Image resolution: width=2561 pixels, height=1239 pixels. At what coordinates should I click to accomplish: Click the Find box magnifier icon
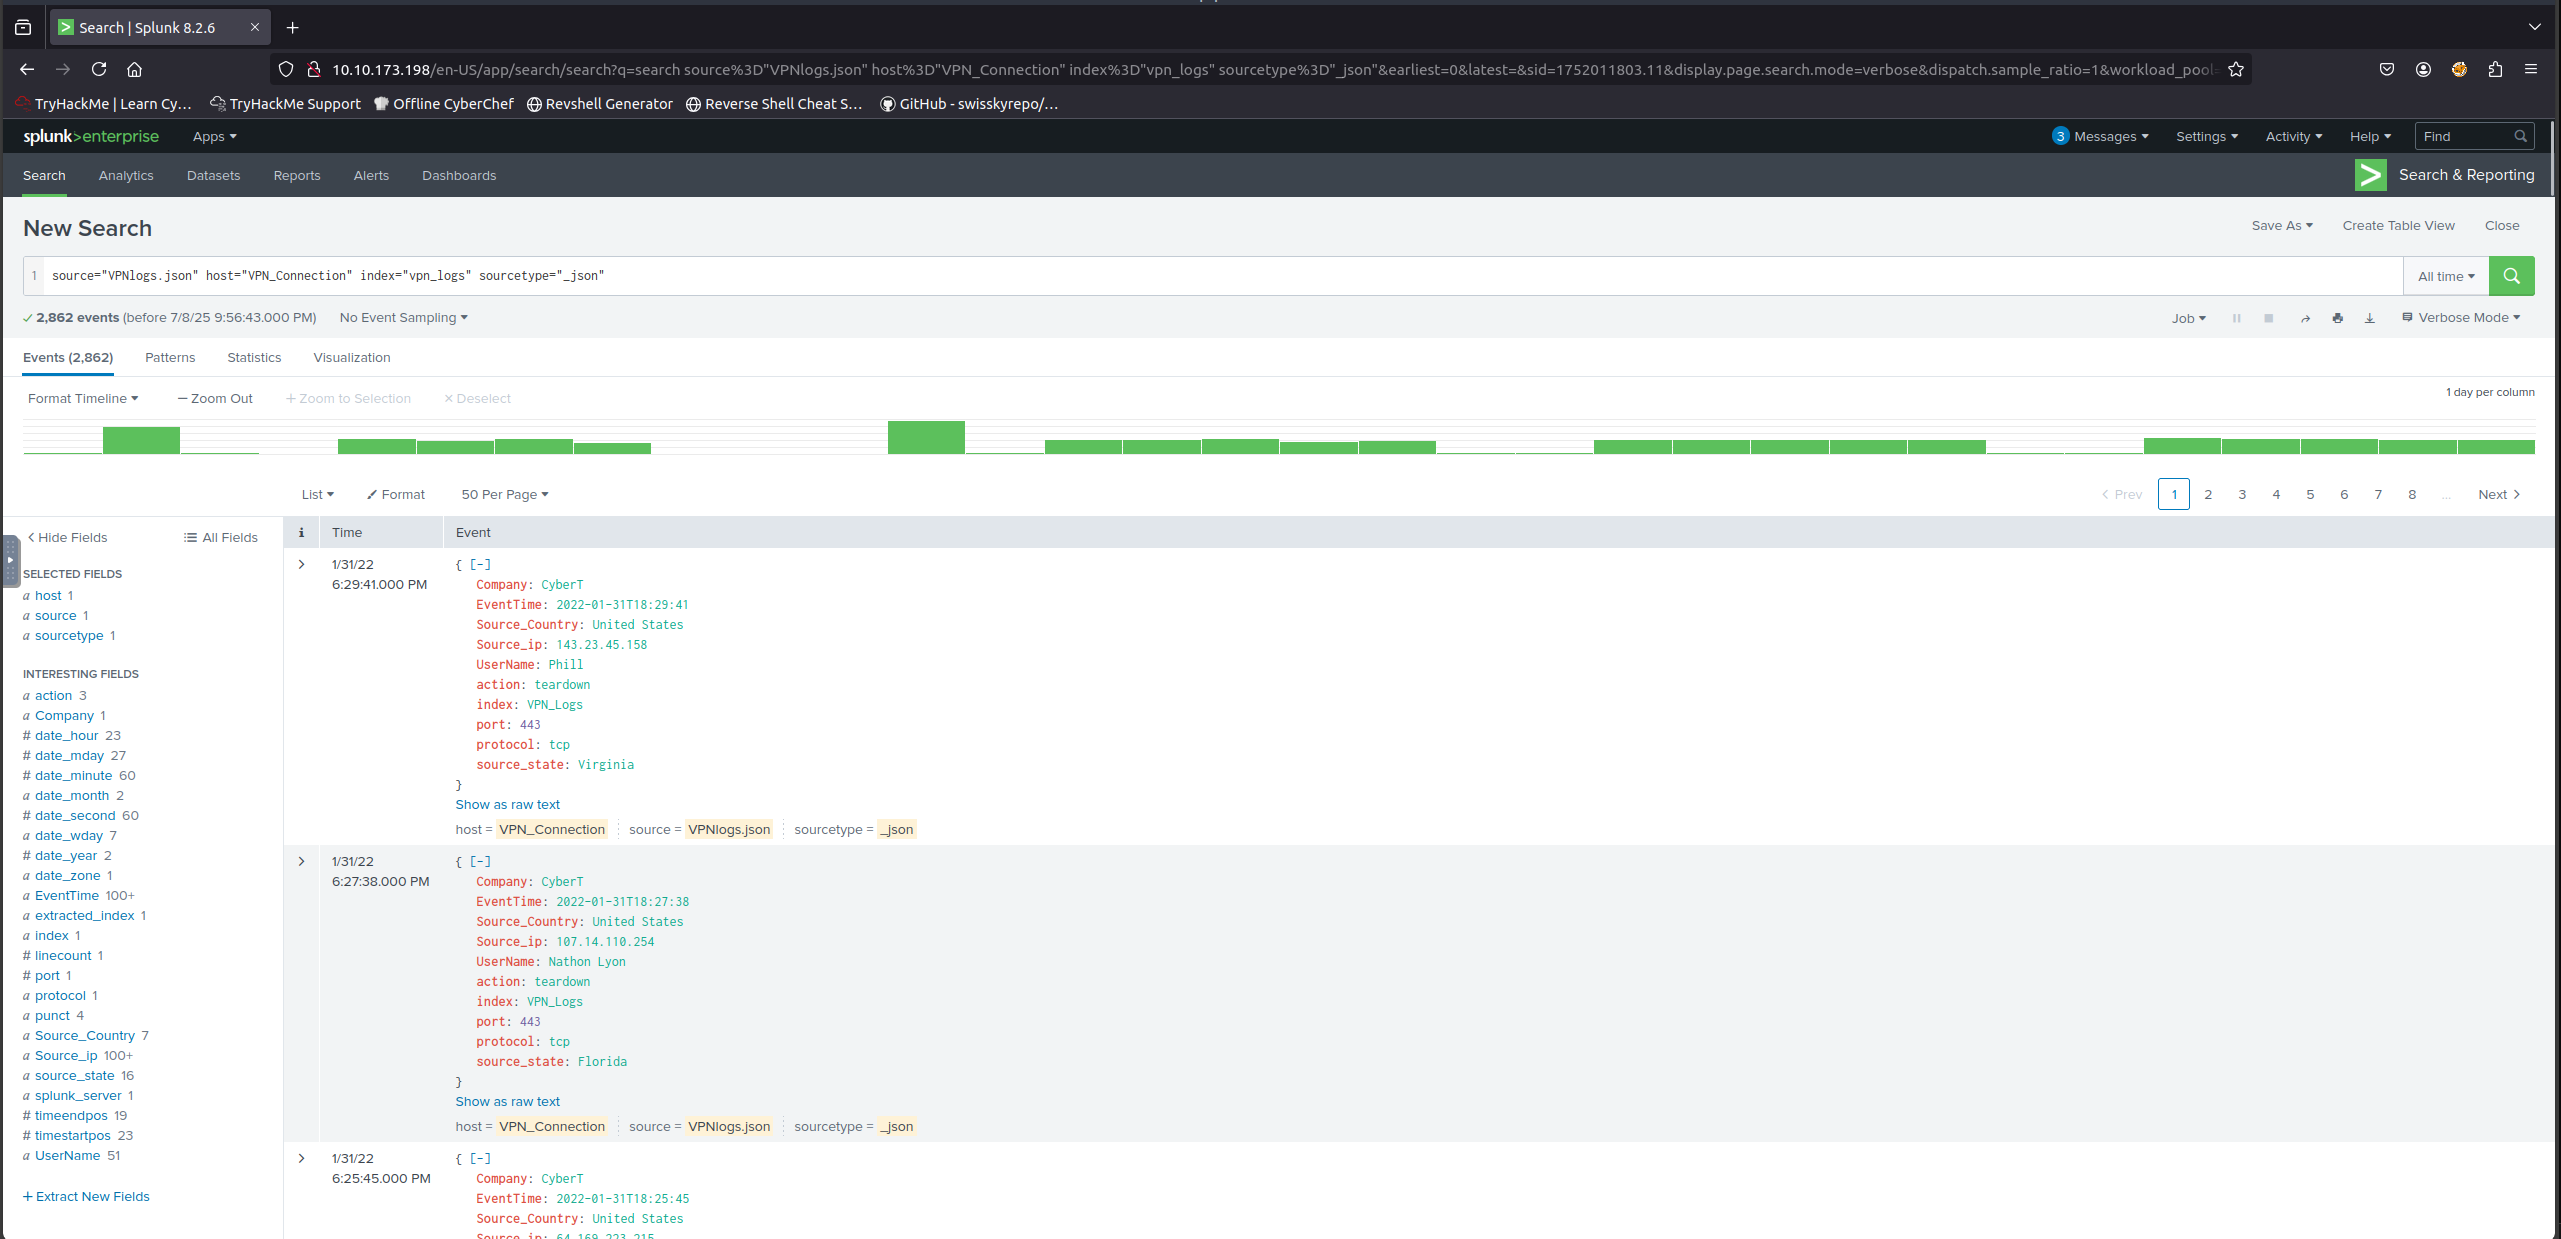pyautogui.click(x=2520, y=136)
